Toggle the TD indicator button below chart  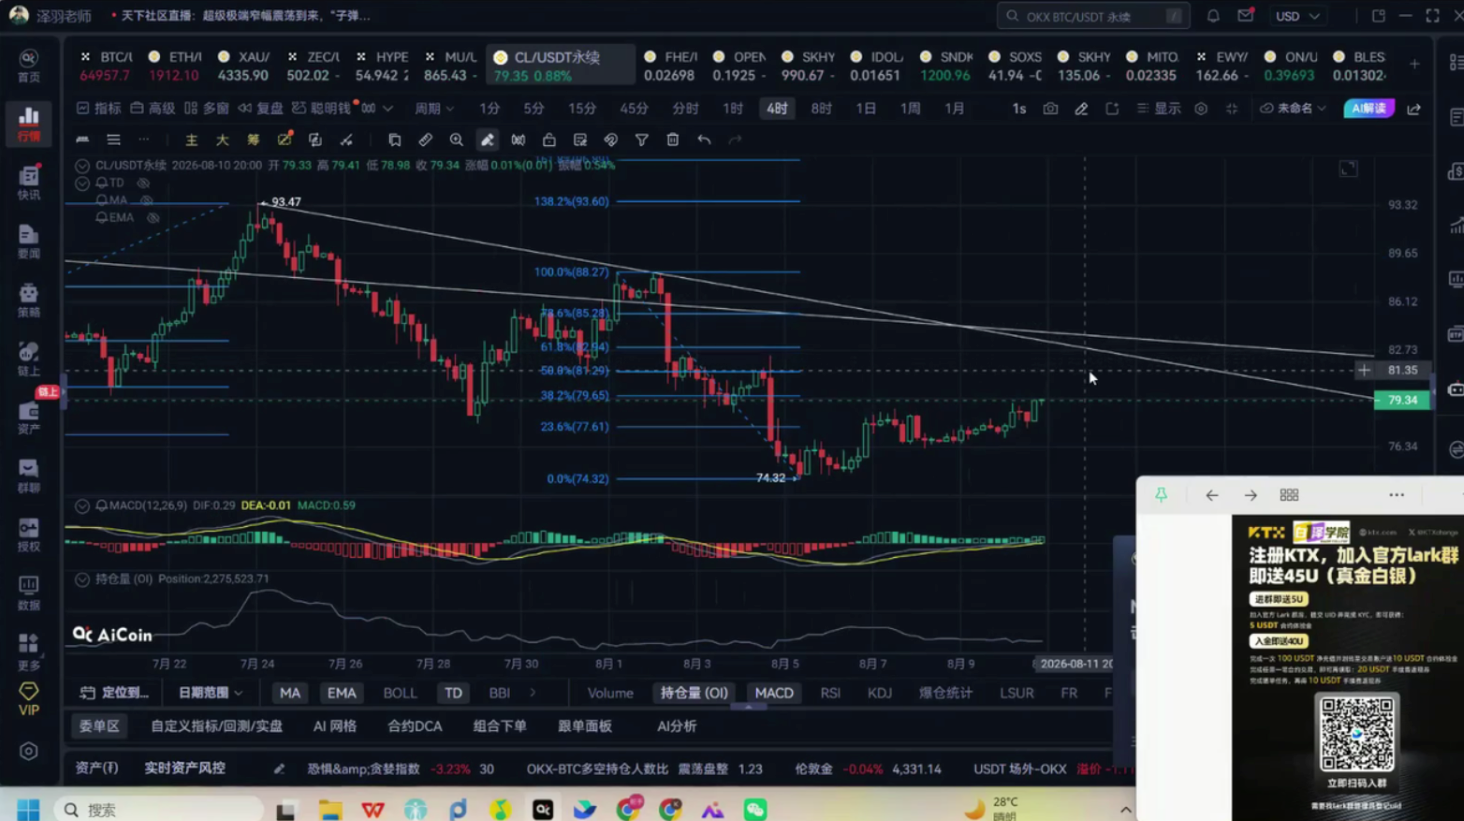pos(453,692)
